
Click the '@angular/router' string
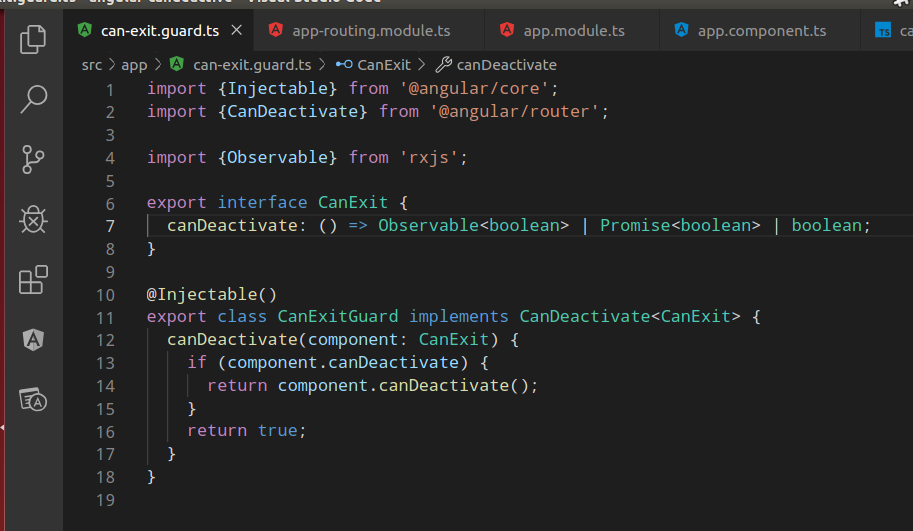tap(514, 111)
